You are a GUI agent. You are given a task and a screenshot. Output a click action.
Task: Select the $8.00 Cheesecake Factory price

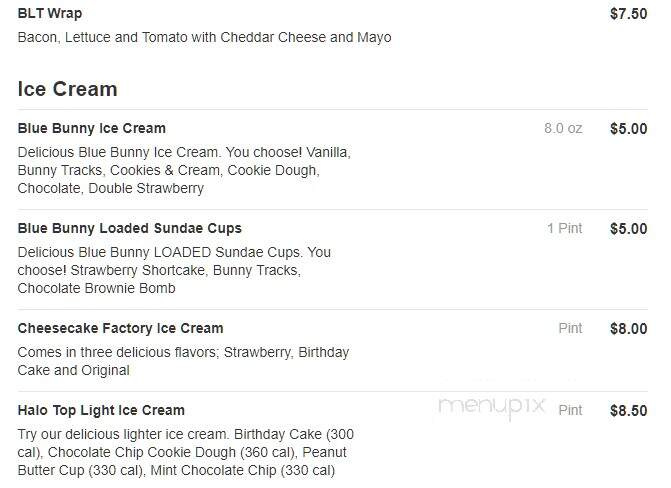pos(628,329)
